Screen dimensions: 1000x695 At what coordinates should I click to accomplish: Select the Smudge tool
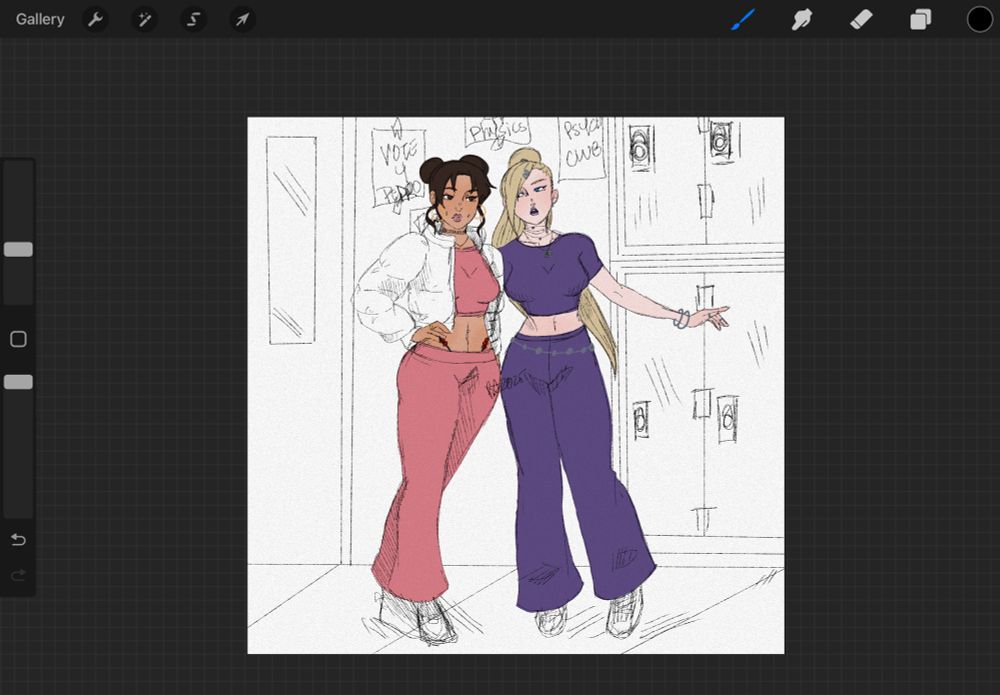pyautogui.click(x=802, y=19)
